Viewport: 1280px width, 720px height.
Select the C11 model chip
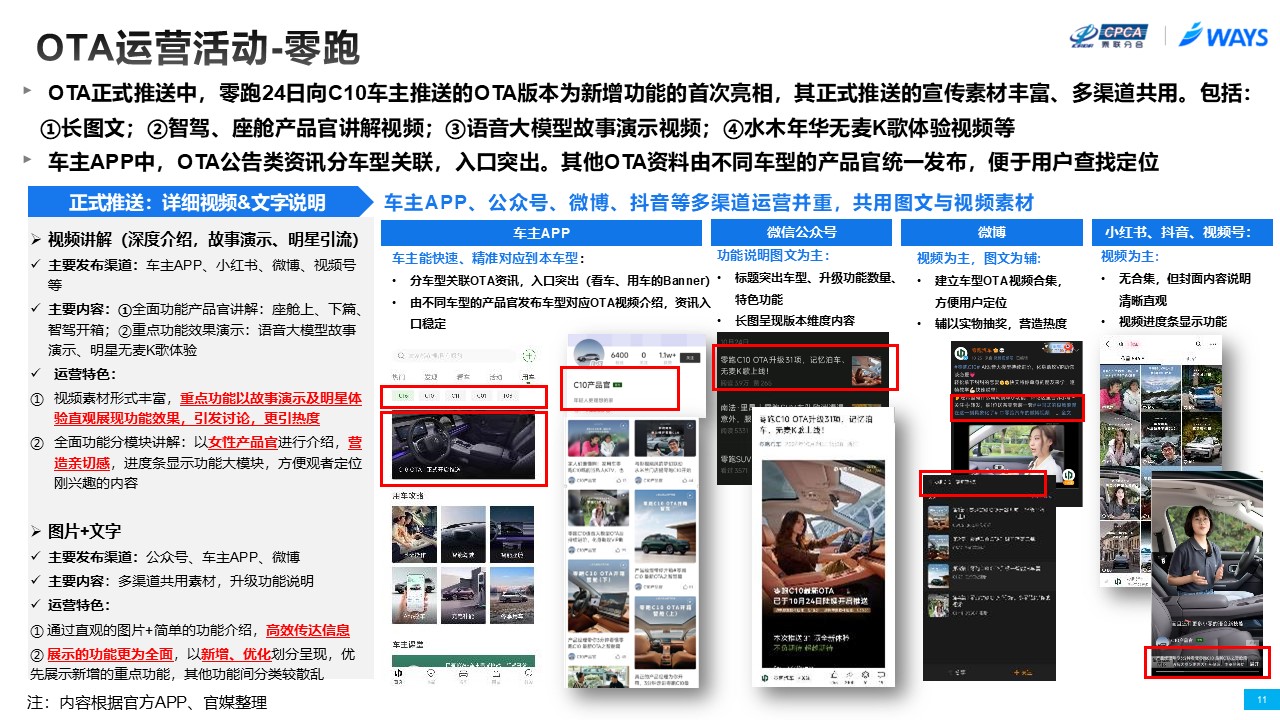pyautogui.click(x=455, y=396)
